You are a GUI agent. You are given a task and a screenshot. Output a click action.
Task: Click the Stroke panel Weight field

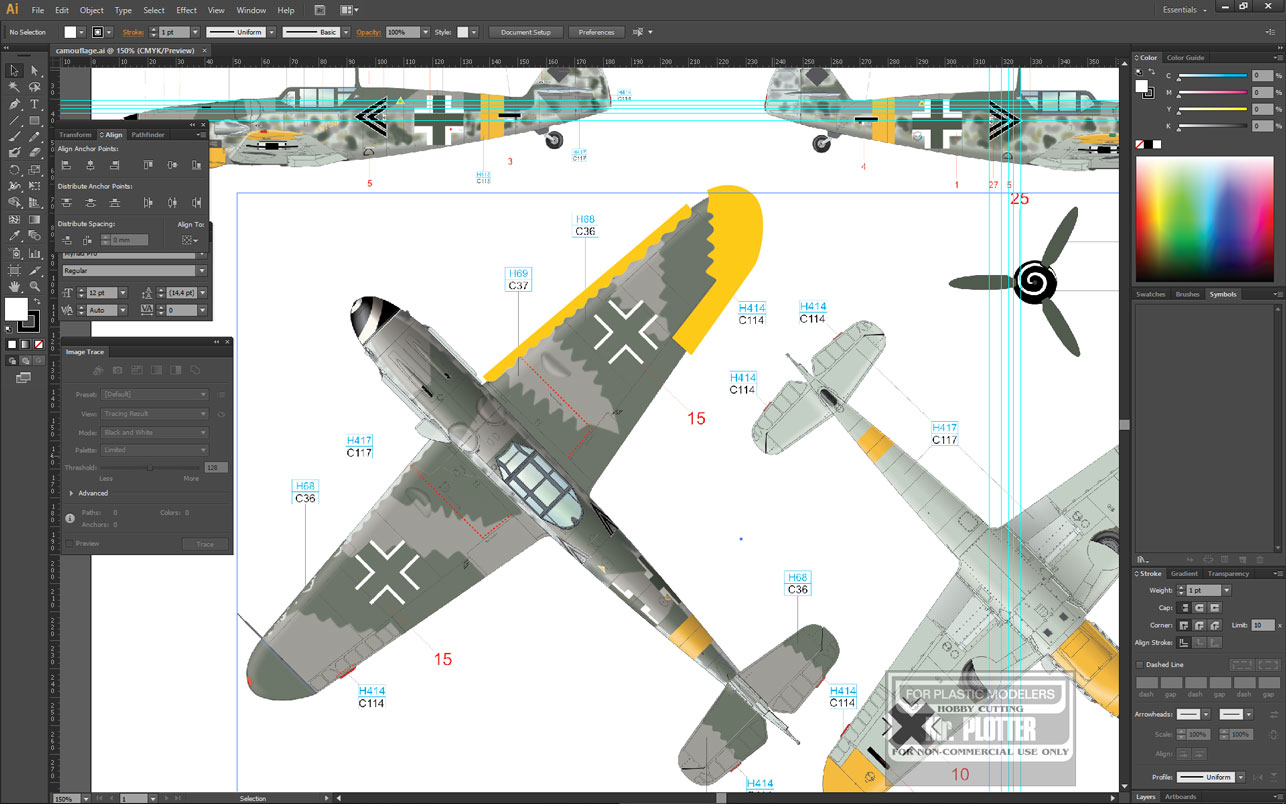1203,590
